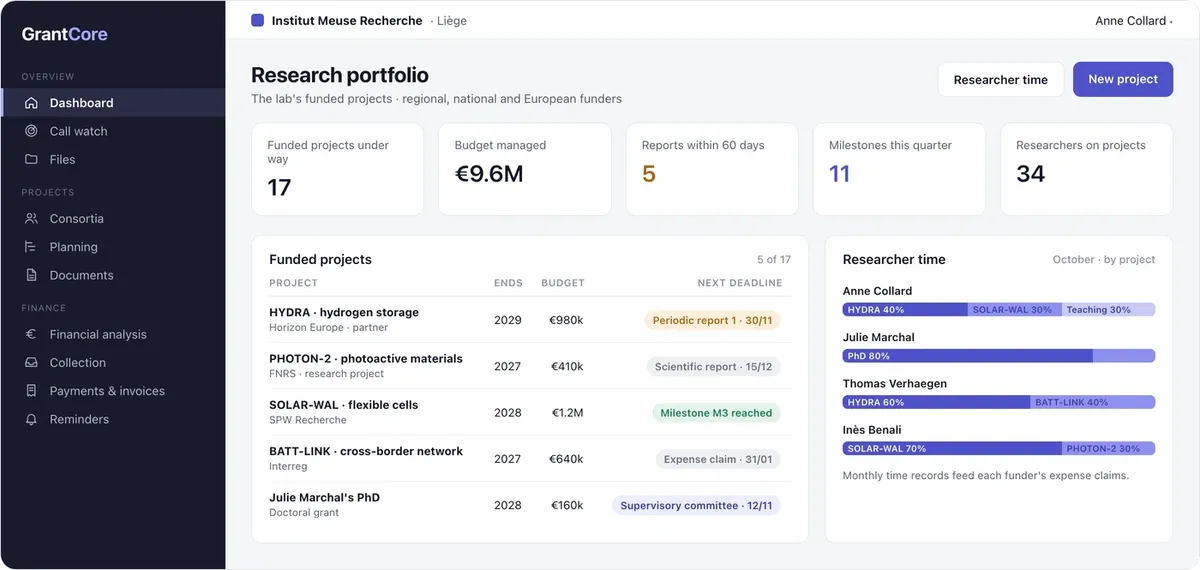Click Thomas Verhaegen's HYDRA 60% segment
The height and width of the screenshot is (570, 1200).
coord(937,402)
